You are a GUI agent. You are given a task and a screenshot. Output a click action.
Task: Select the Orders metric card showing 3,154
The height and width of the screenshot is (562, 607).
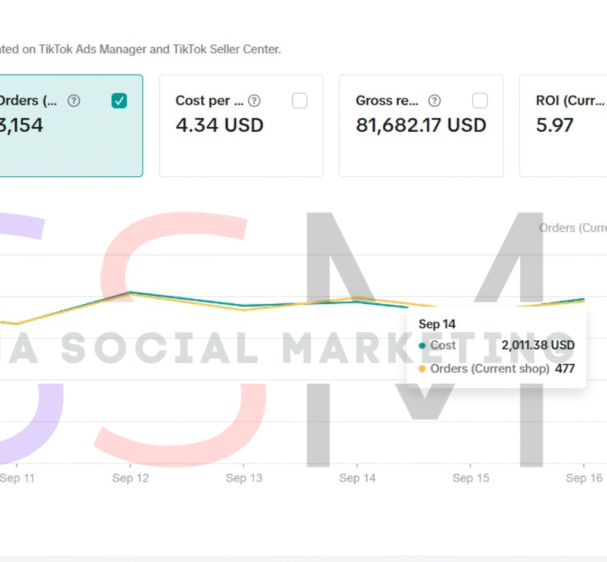[60, 140]
